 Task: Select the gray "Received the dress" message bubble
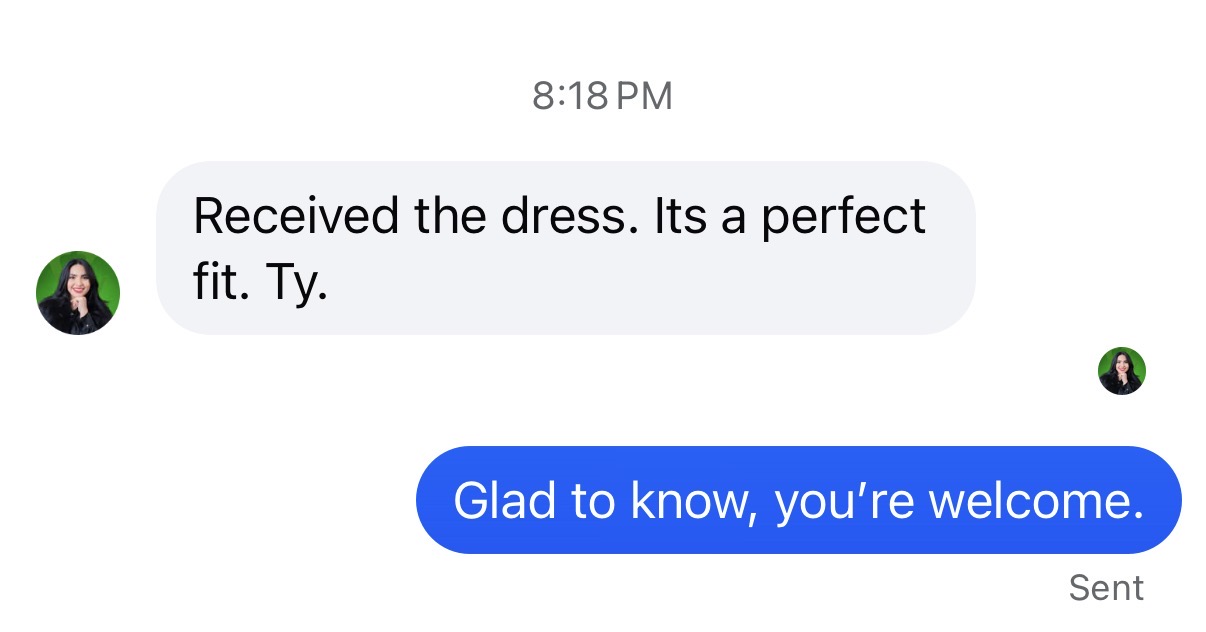tap(565, 248)
